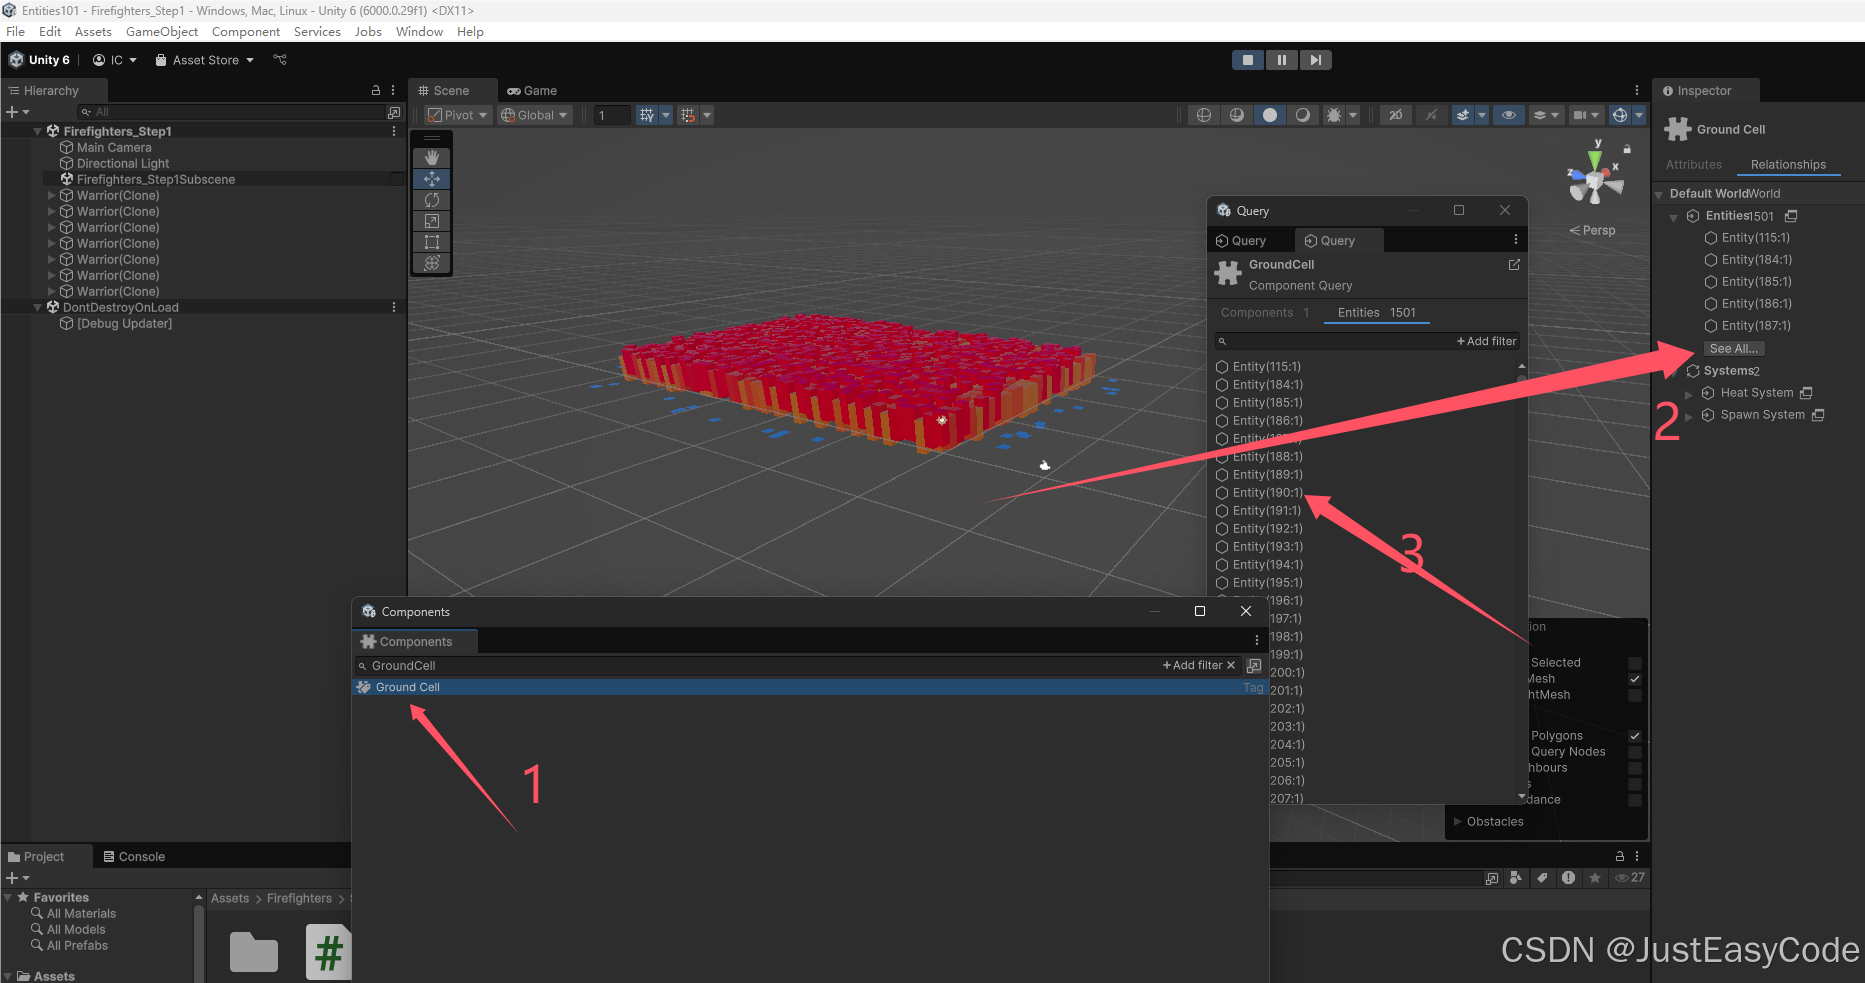Toggle the Show Only Selected checkbox

coord(1635,663)
